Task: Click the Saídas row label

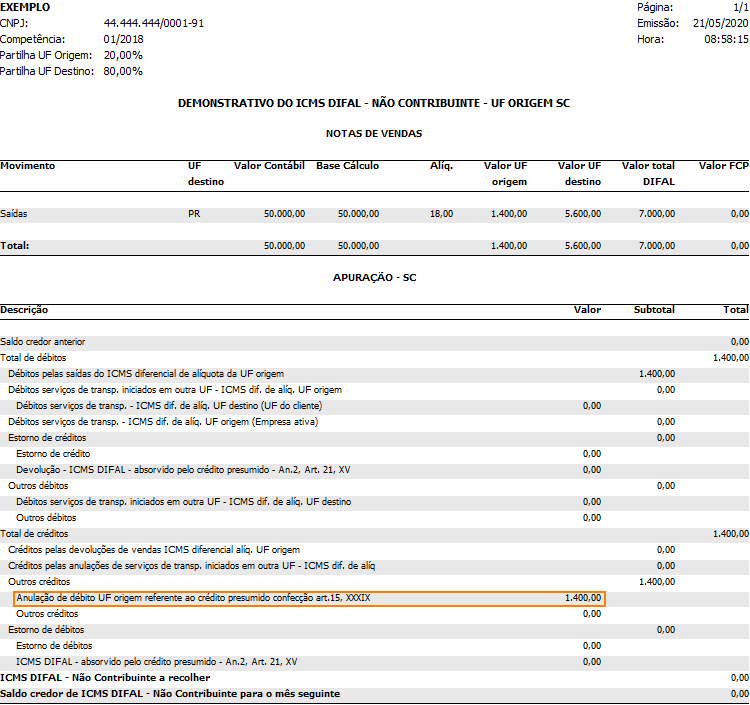Action: (x=14, y=214)
